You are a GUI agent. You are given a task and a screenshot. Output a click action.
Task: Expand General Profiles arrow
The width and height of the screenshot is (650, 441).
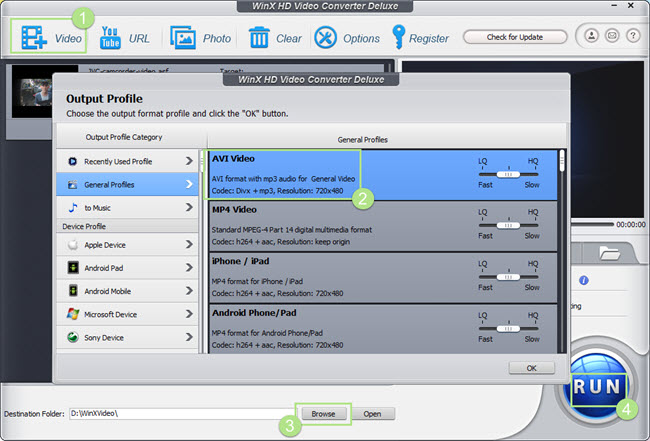(189, 184)
